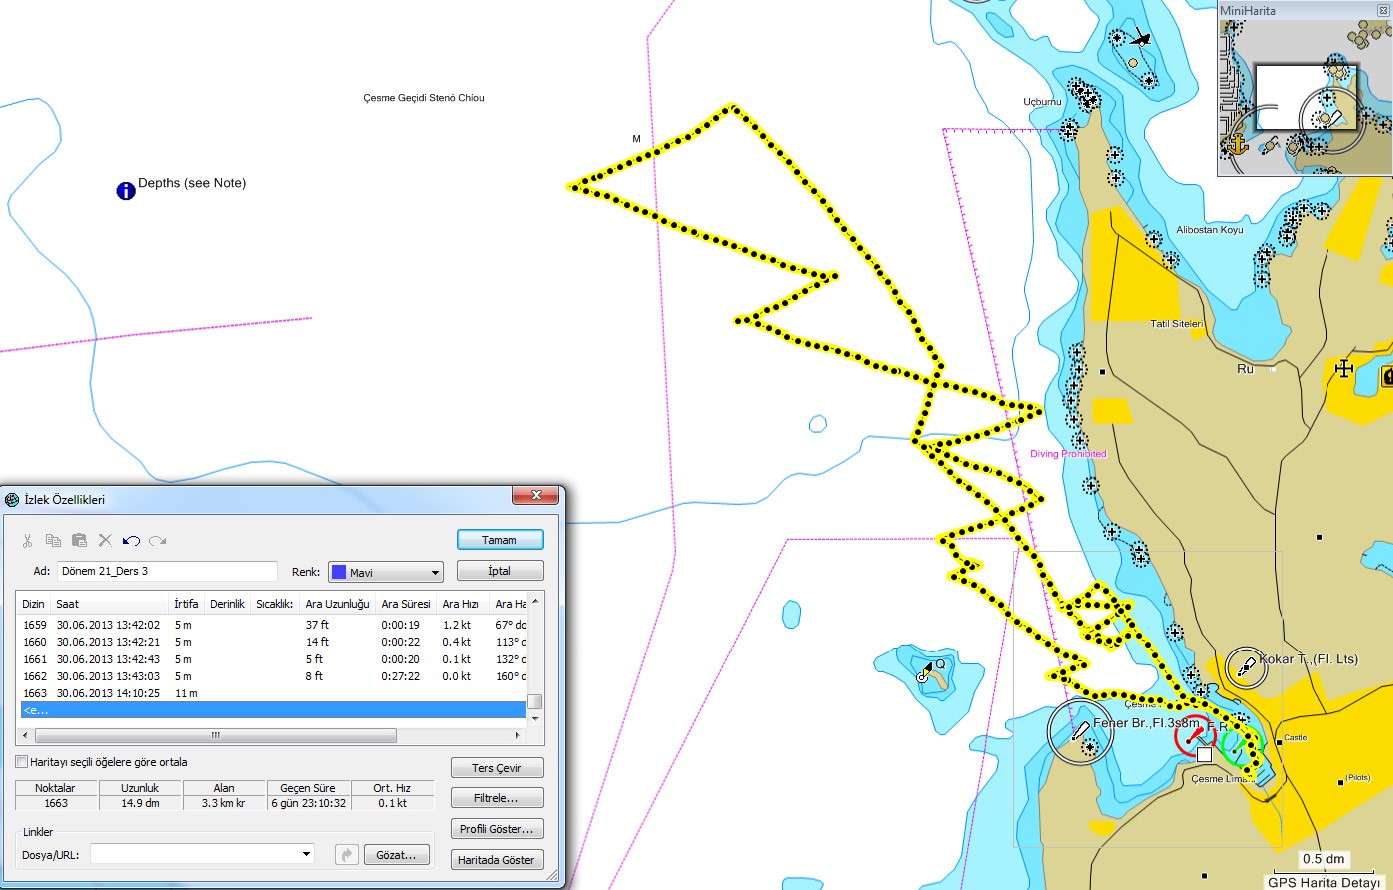Select track point row 1660
The width and height of the screenshot is (1393, 890).
coord(273,642)
